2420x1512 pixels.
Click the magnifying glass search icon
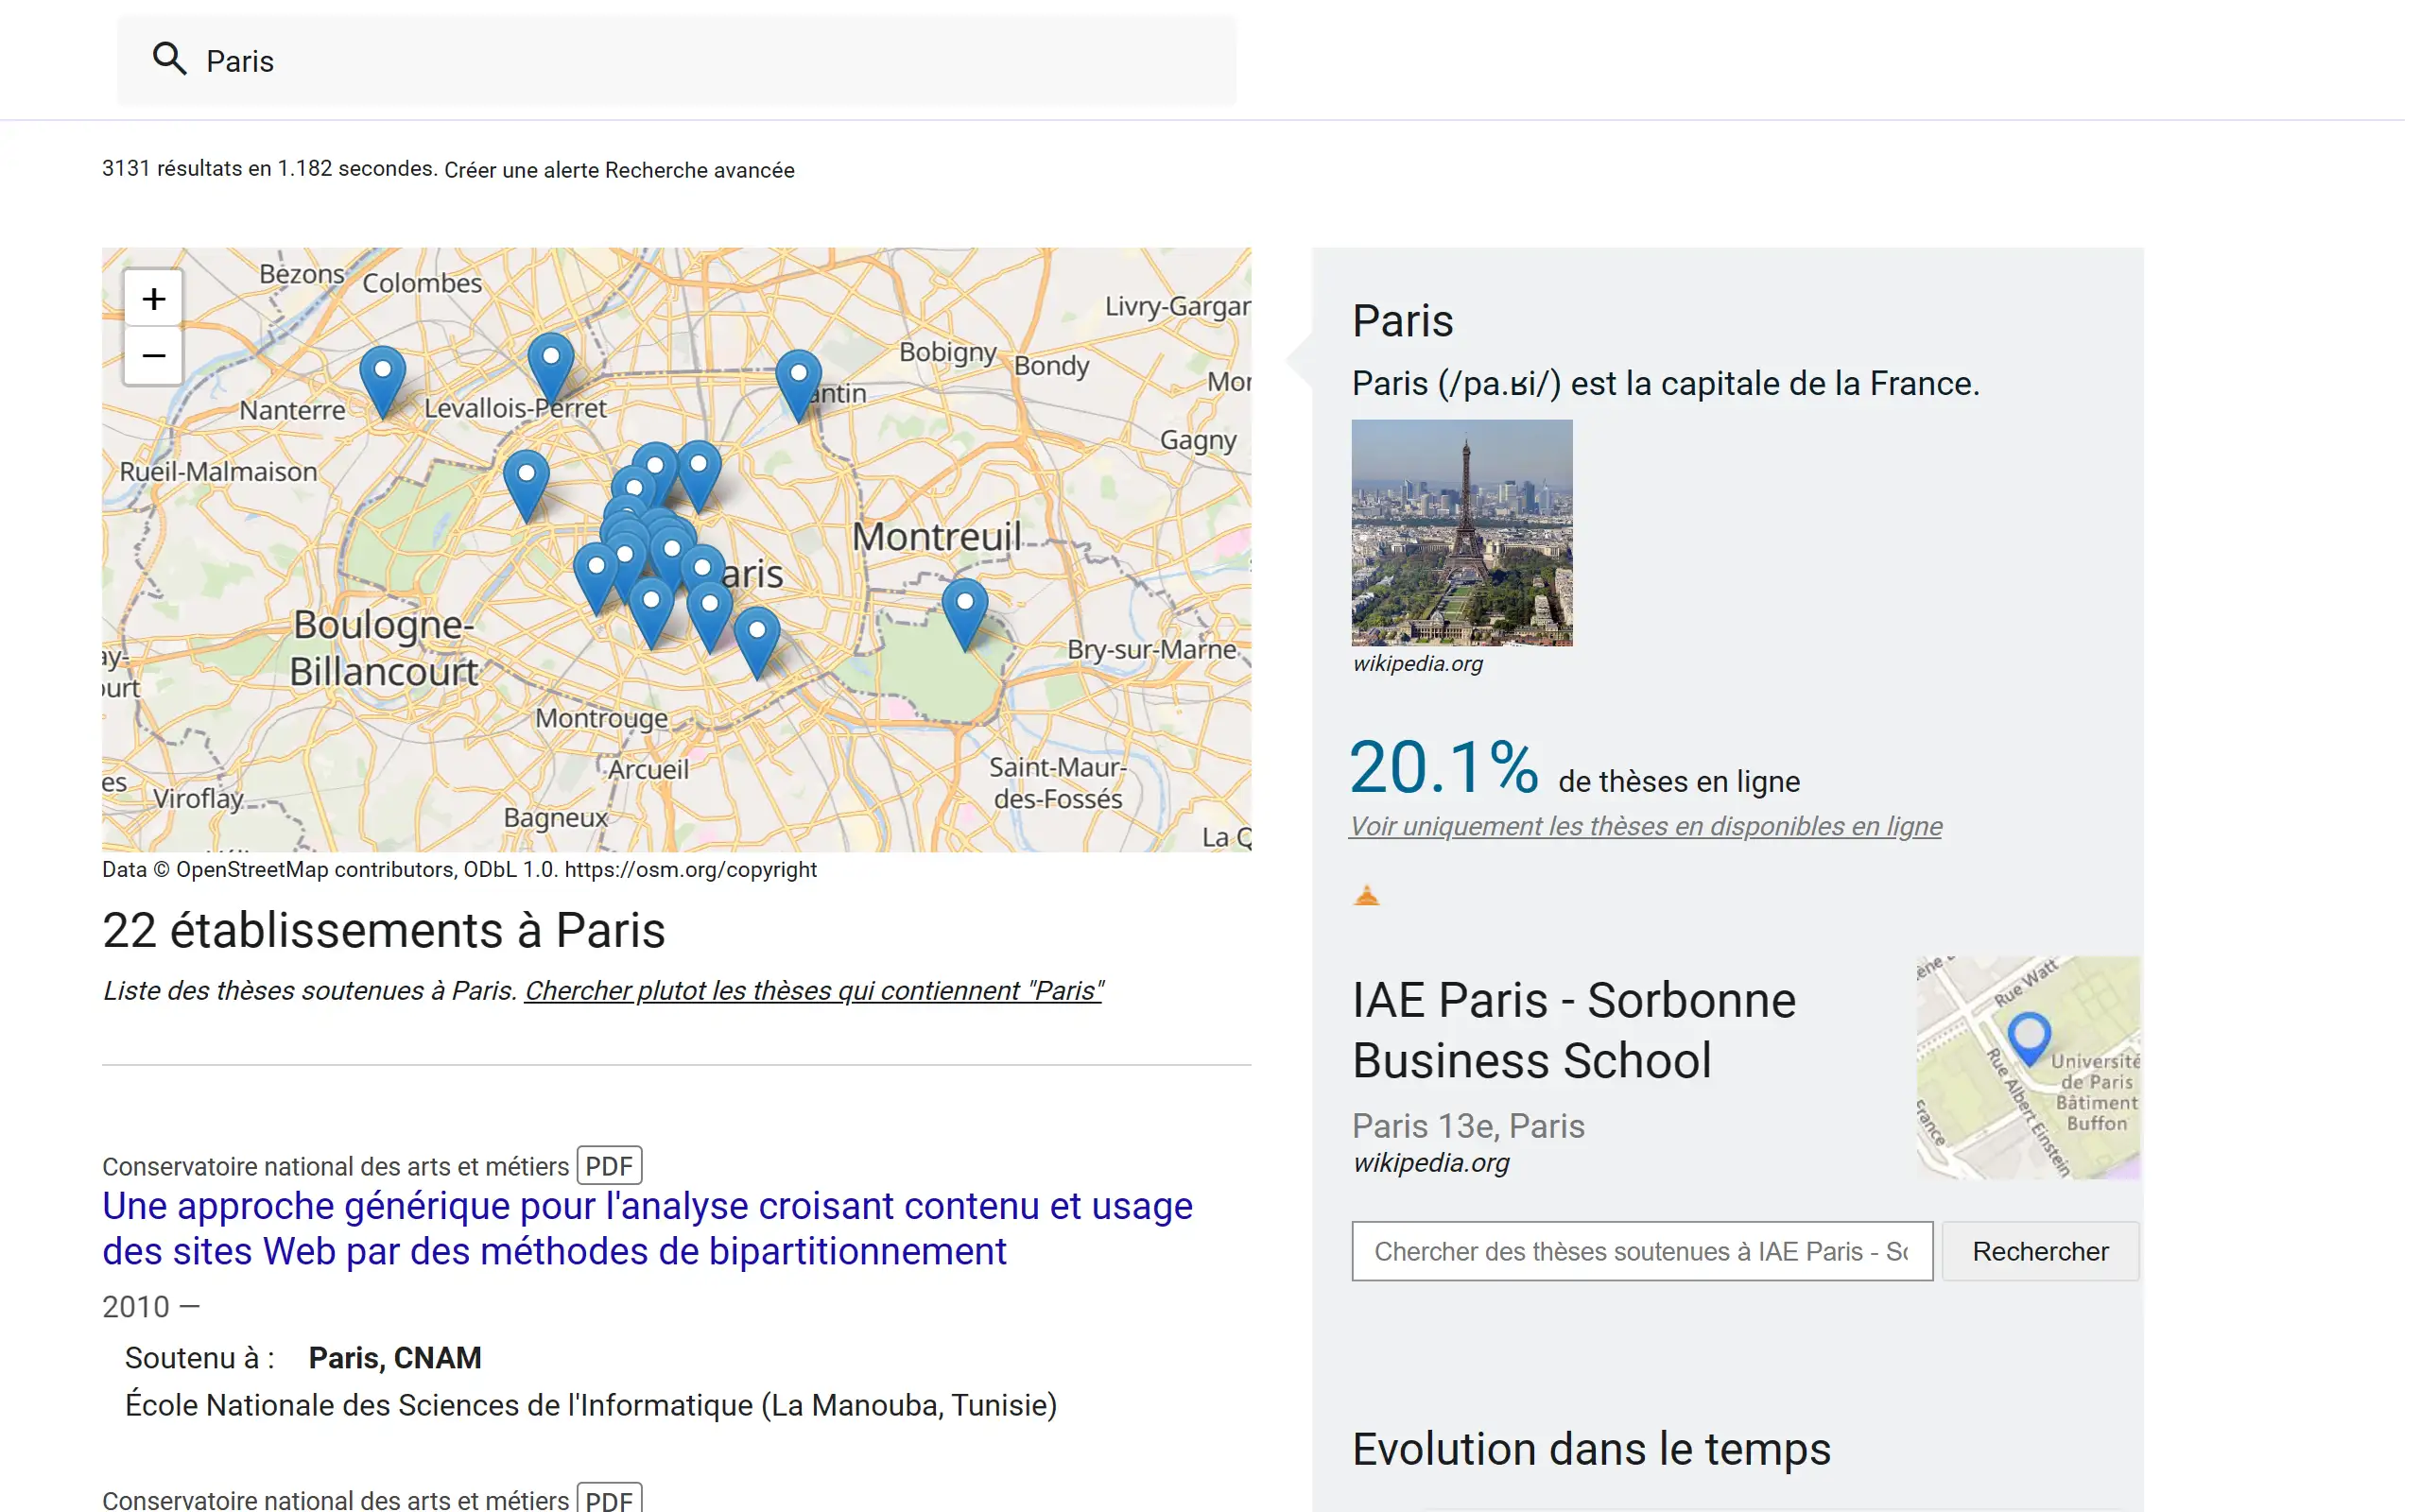point(169,60)
